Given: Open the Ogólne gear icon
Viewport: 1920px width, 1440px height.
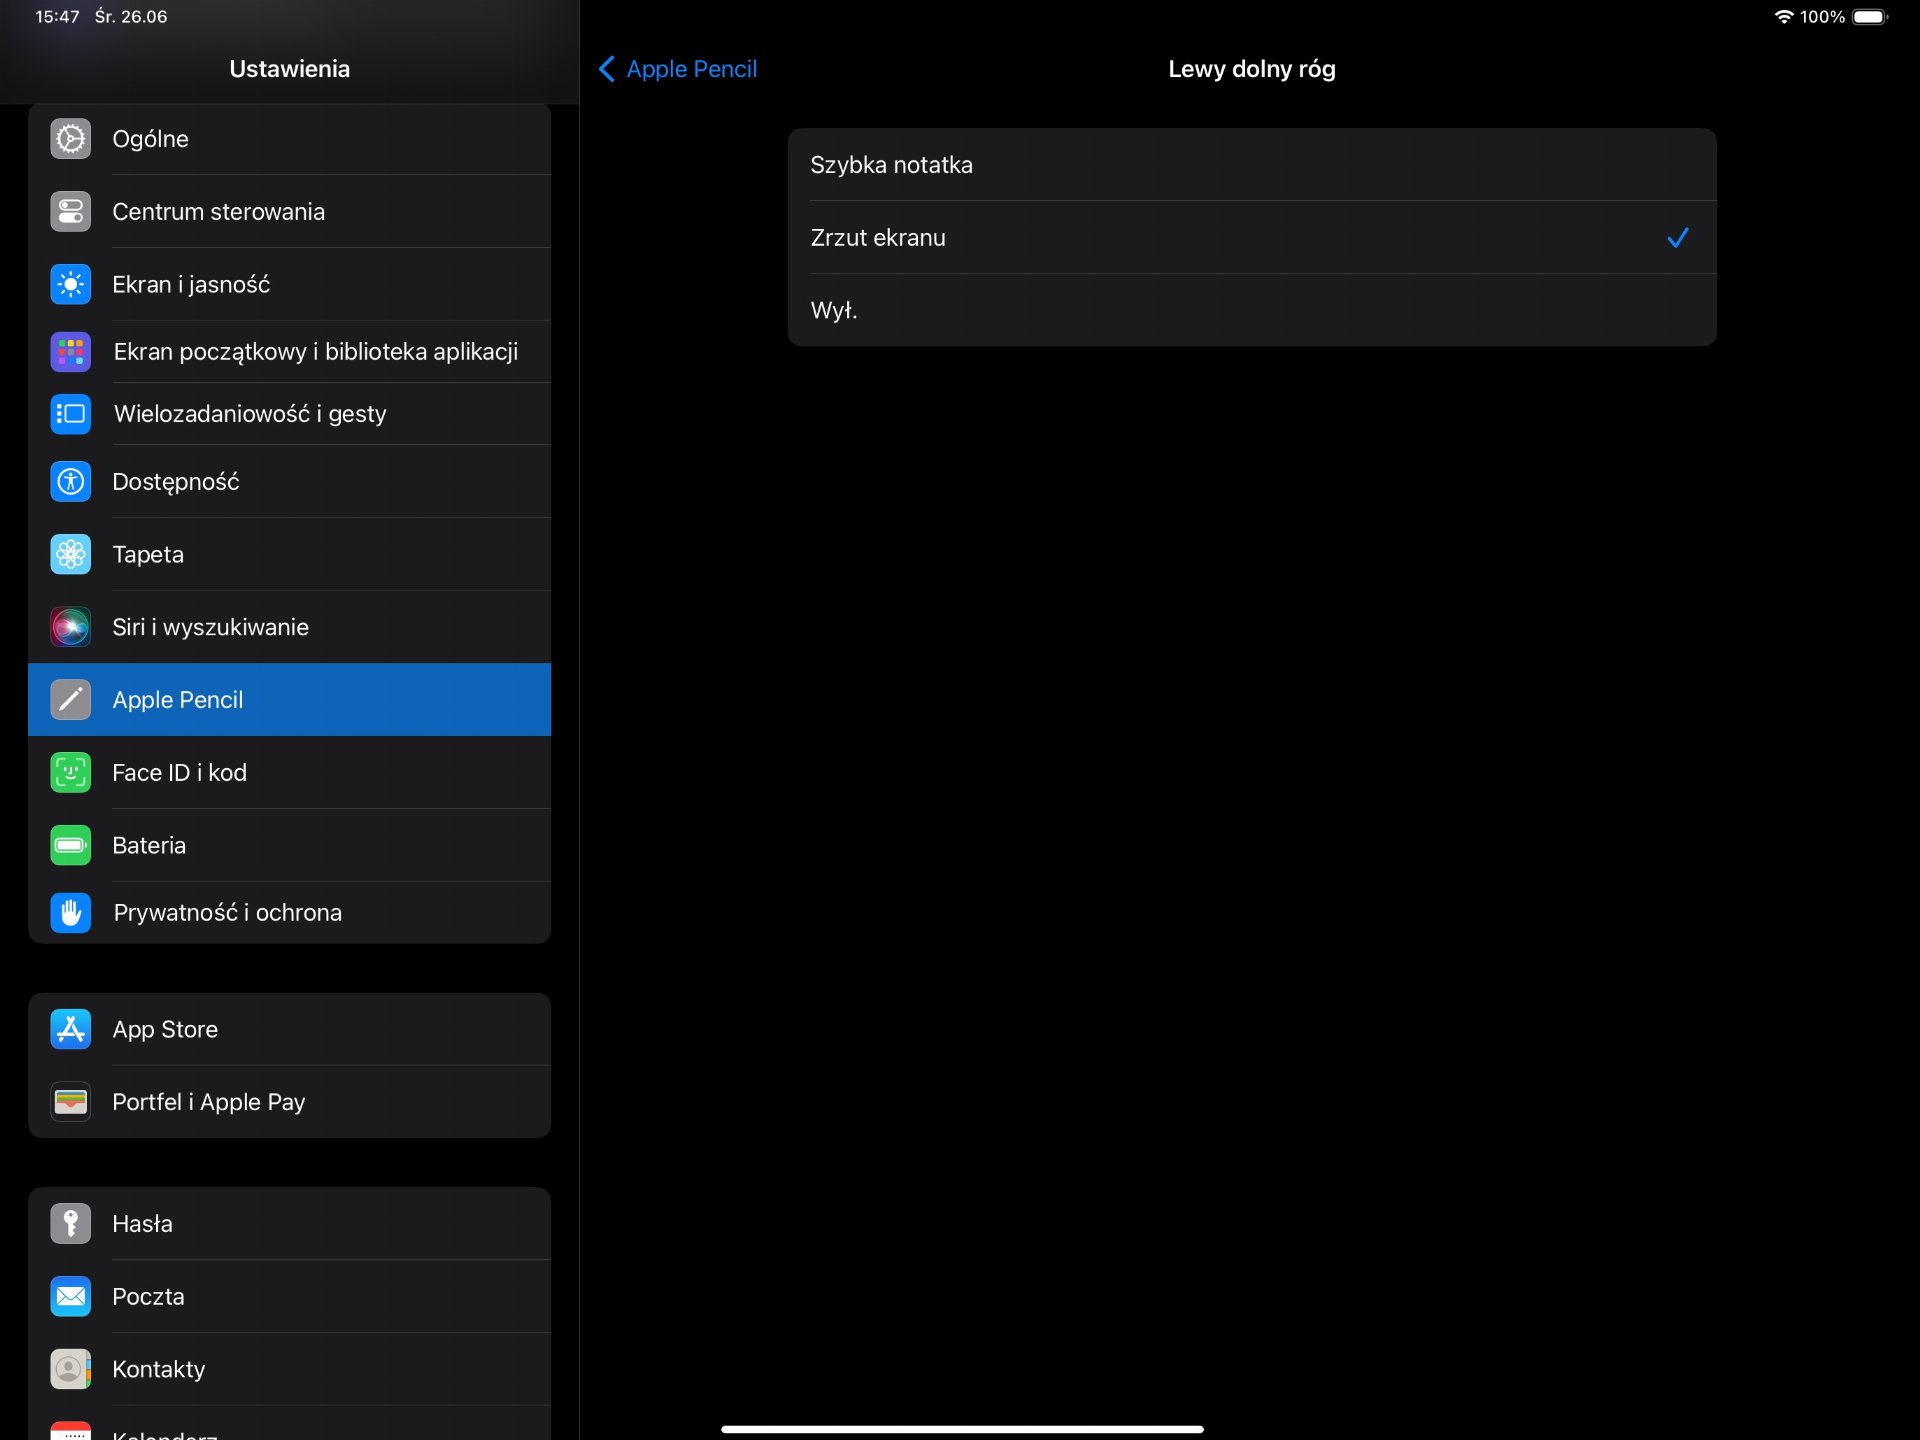Looking at the screenshot, I should coord(70,139).
